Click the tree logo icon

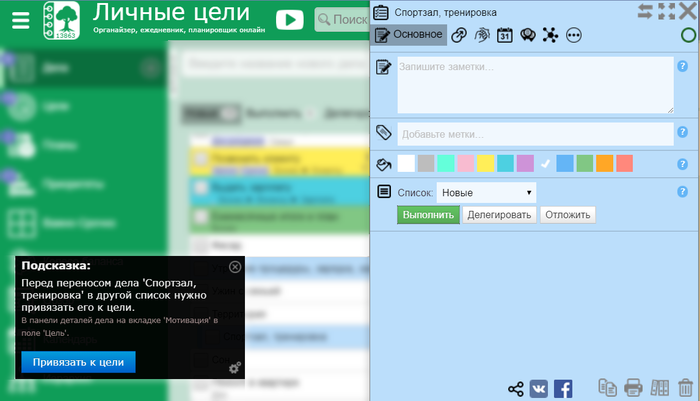[x=62, y=21]
